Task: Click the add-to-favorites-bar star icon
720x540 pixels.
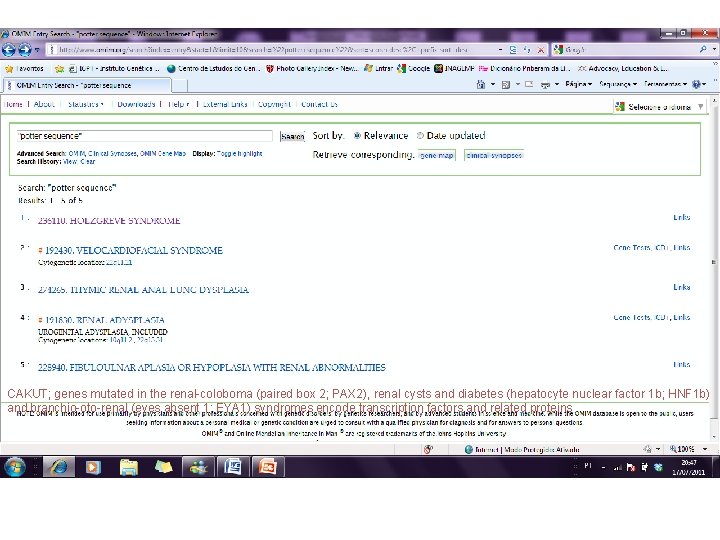Action: click(x=59, y=69)
